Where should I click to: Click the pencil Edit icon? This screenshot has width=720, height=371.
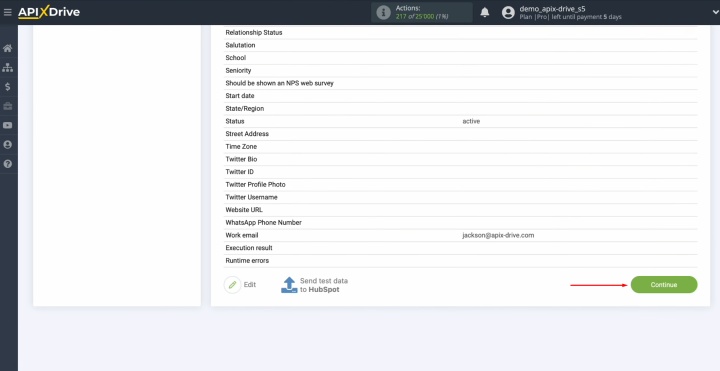point(232,285)
